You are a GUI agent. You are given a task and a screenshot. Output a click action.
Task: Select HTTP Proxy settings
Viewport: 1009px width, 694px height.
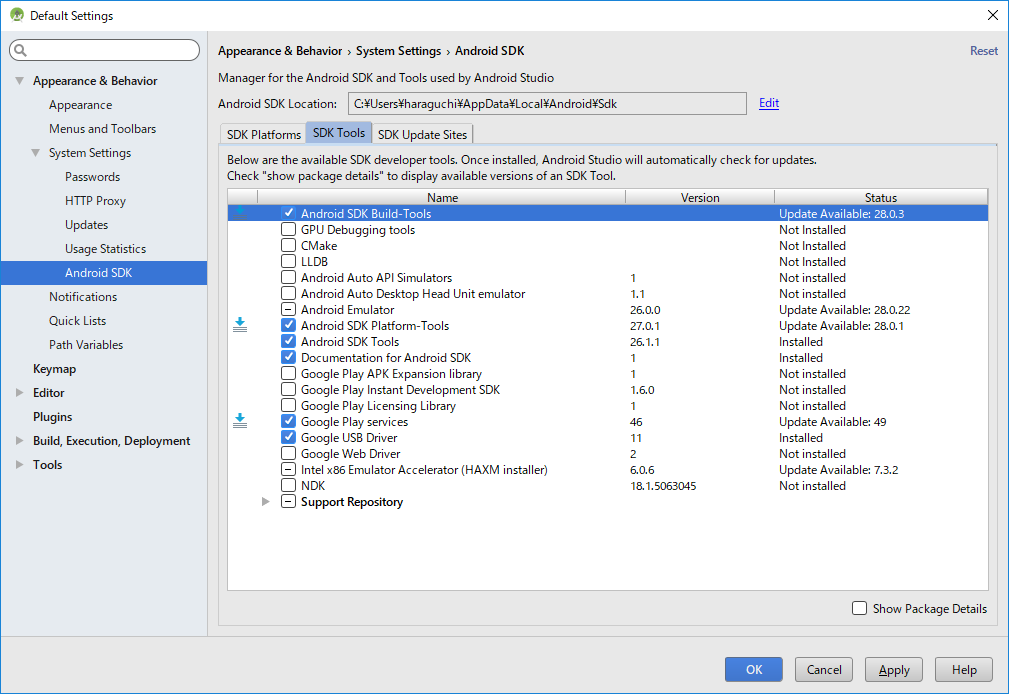(x=95, y=200)
